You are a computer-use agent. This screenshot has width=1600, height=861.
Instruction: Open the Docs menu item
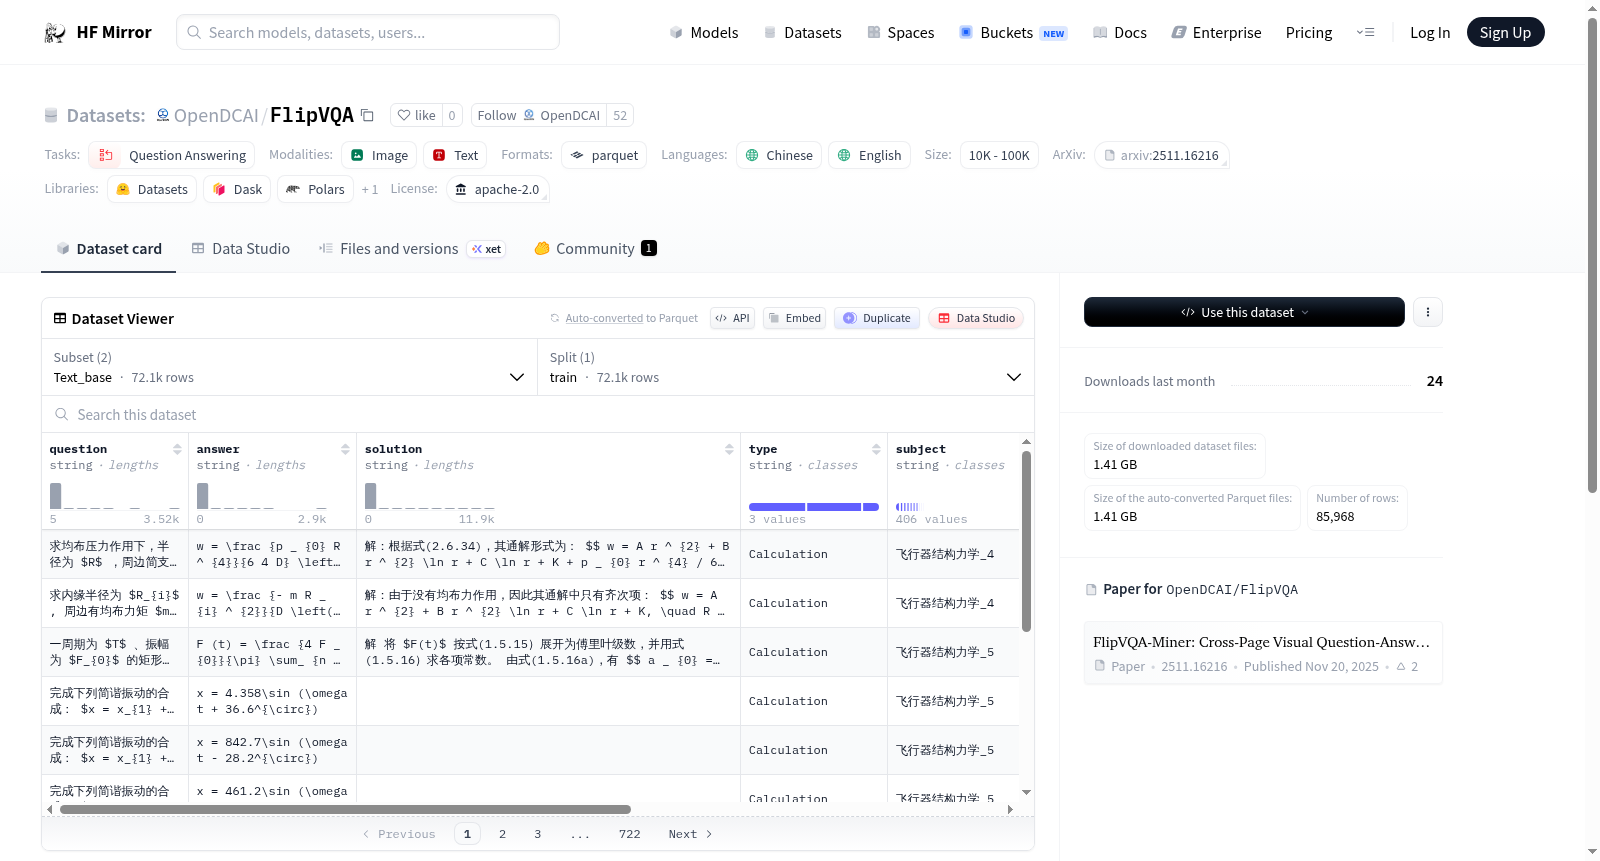pyautogui.click(x=1119, y=33)
